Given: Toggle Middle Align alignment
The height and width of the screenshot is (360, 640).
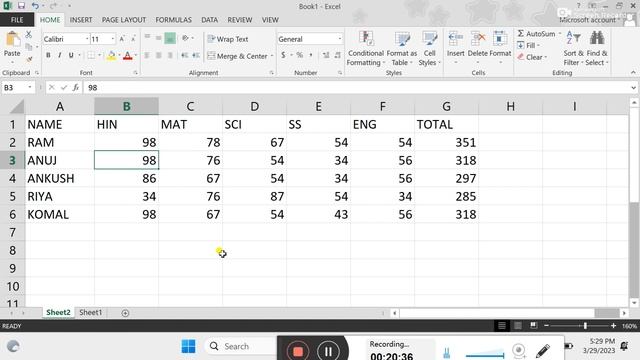Looking at the screenshot, I should click(158, 39).
